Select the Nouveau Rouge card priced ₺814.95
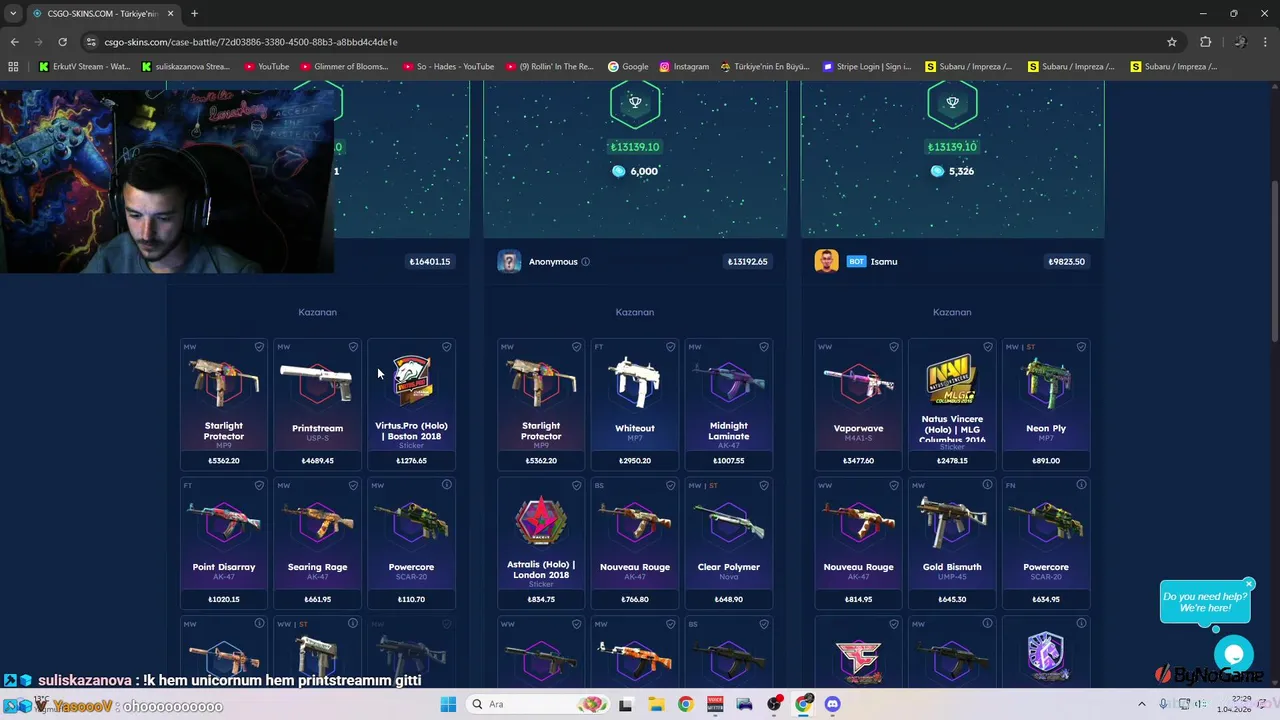This screenshot has height=720, width=1280. point(858,544)
